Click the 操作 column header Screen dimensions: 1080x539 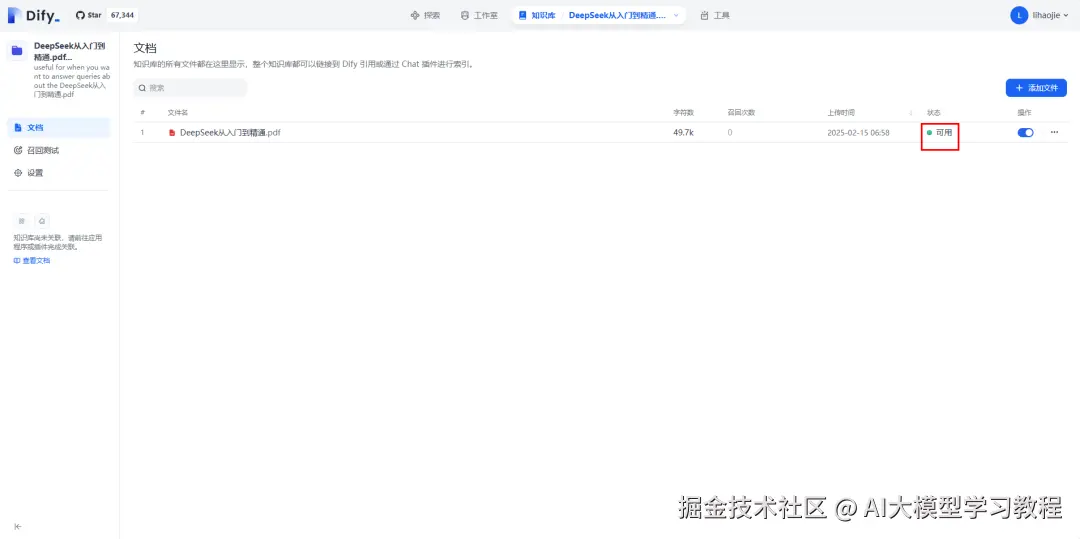pos(1024,113)
